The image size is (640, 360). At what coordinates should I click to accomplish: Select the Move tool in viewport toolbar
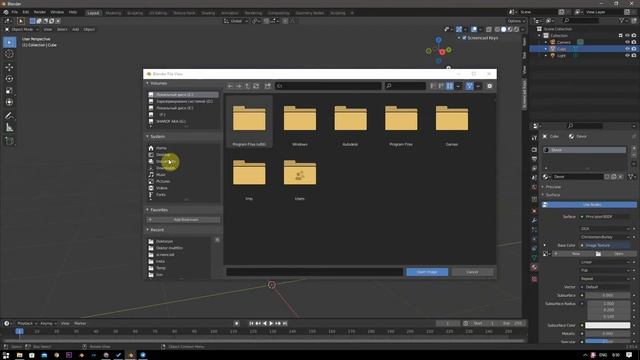click(x=9, y=67)
